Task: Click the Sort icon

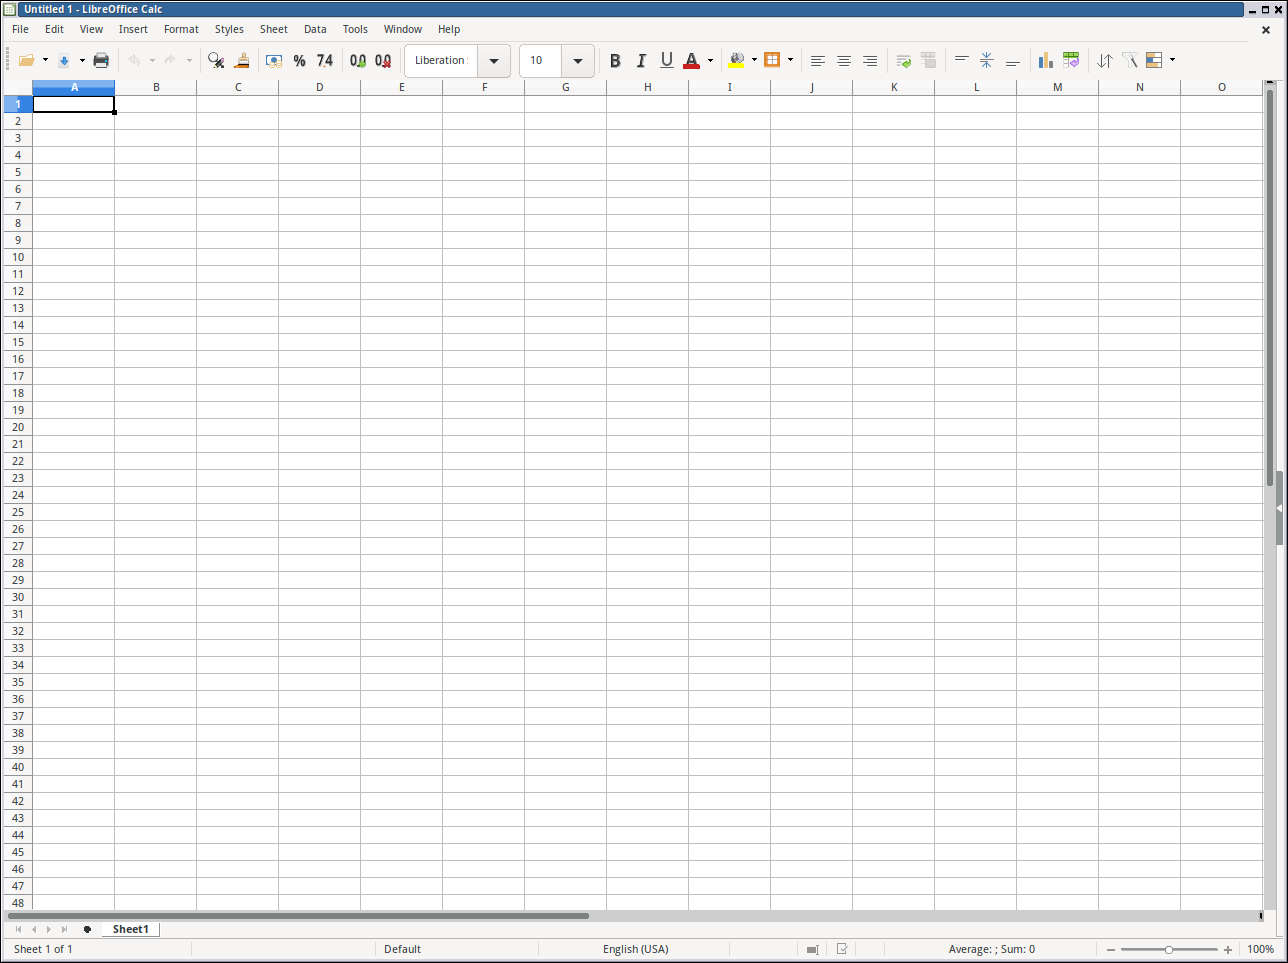Action: tap(1104, 60)
